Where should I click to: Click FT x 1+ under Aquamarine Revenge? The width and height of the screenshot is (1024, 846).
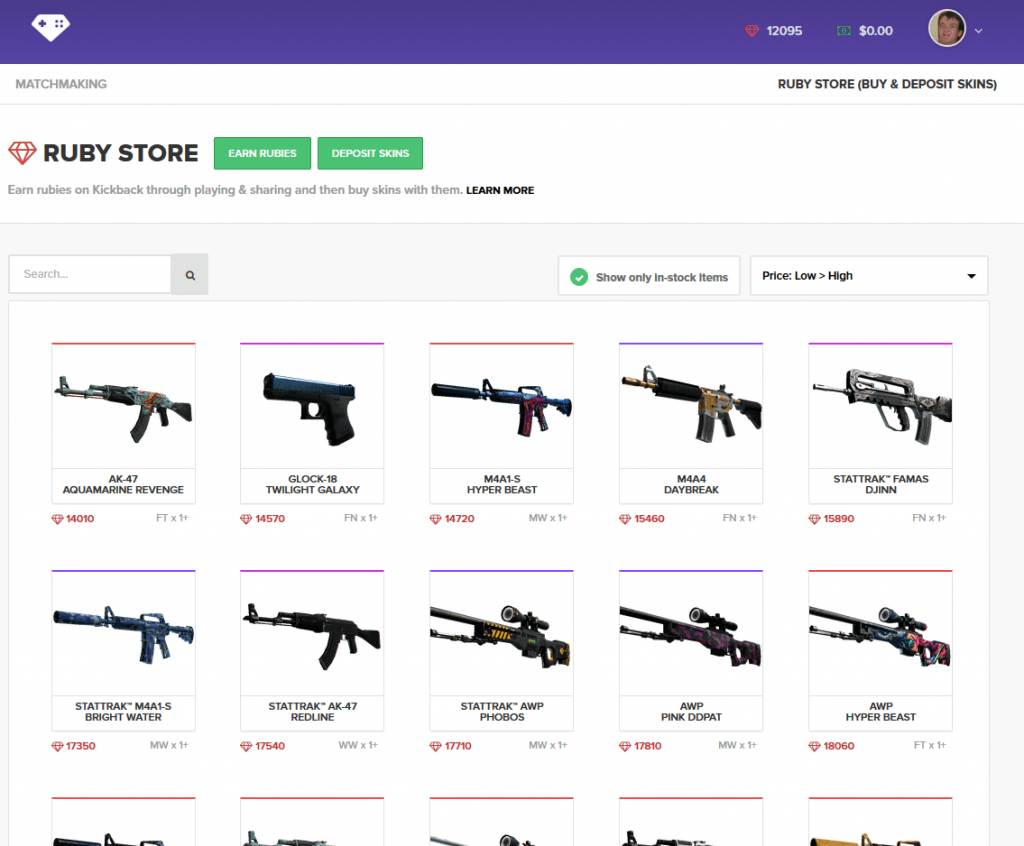pyautogui.click(x=172, y=517)
